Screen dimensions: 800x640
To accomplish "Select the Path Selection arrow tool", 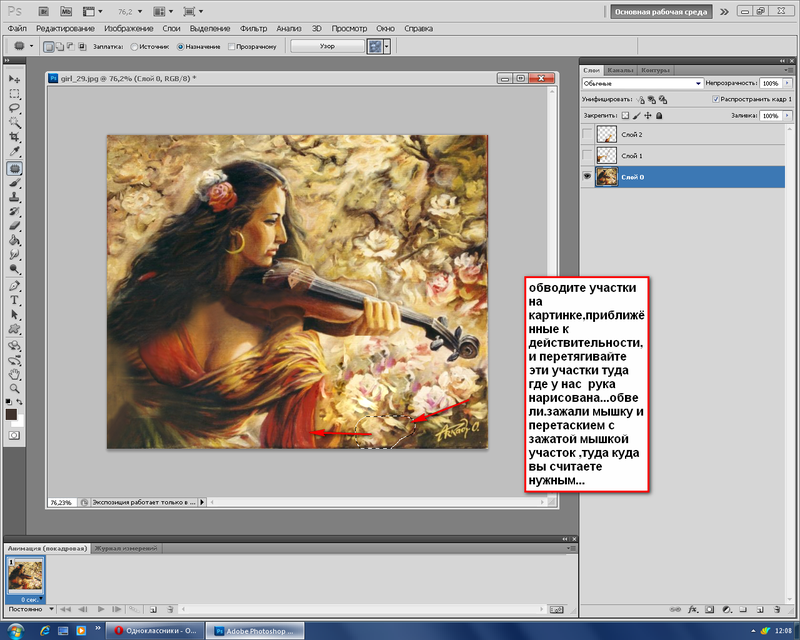I will click(14, 315).
